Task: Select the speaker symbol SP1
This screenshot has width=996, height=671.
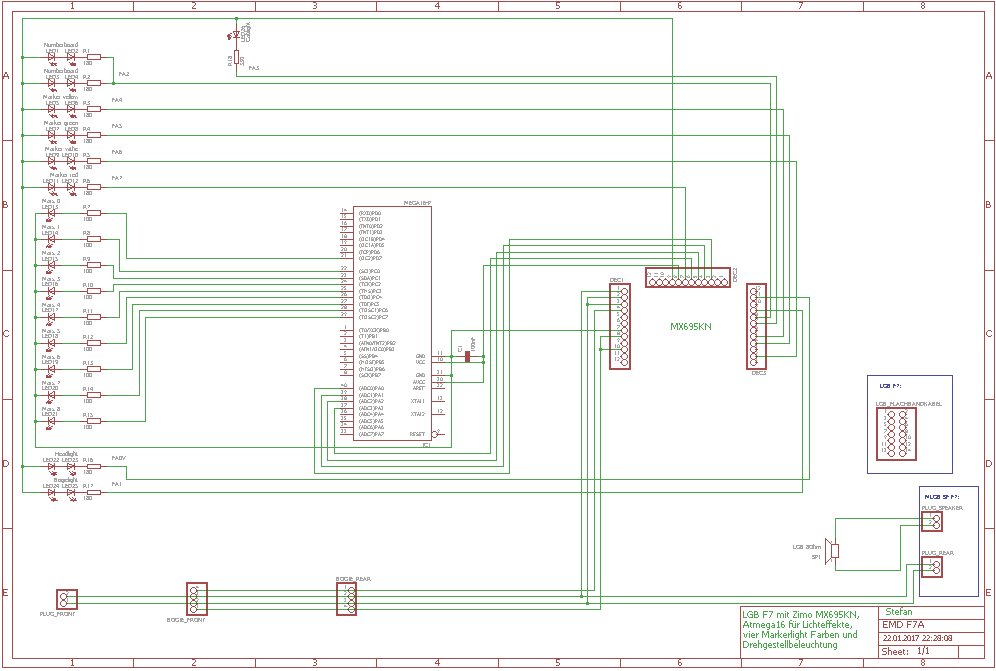Action: 832,551
